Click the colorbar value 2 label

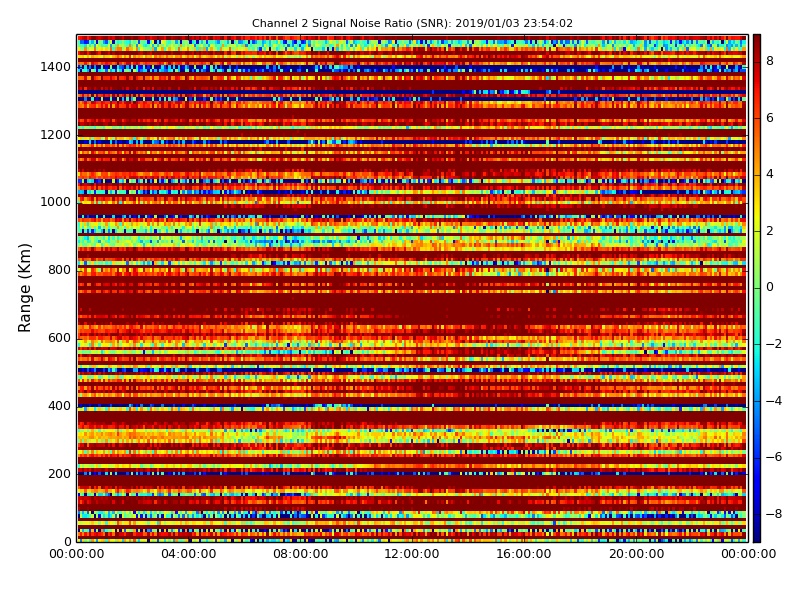point(770,231)
